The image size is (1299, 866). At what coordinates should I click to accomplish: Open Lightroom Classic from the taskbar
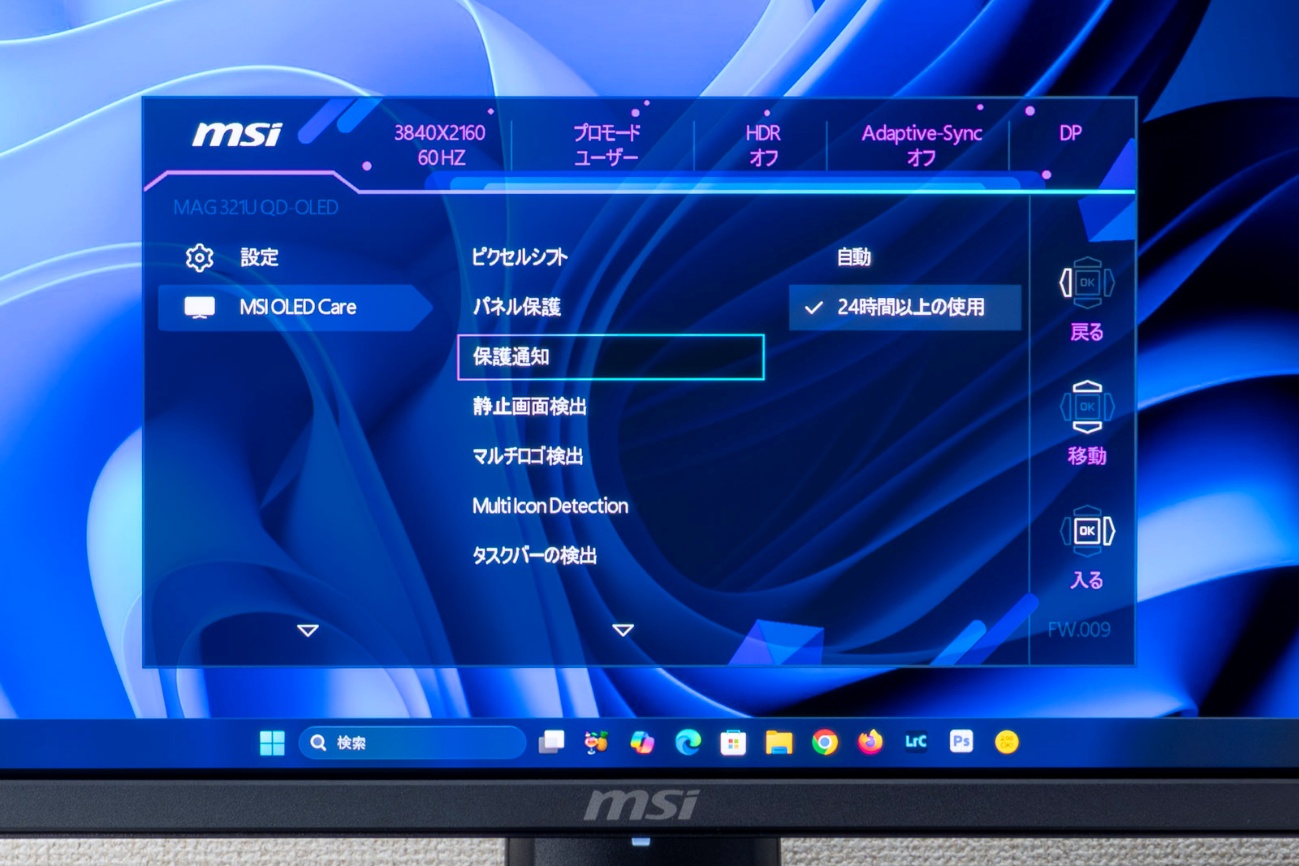(x=915, y=742)
